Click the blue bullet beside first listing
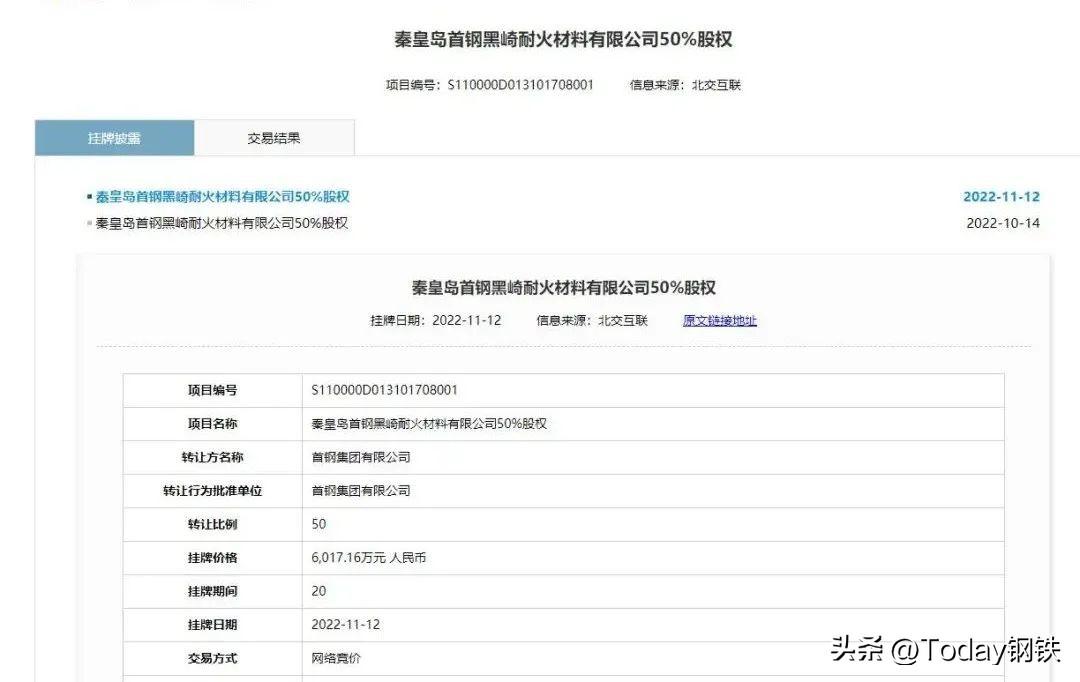Image resolution: width=1080 pixels, height=682 pixels. (90, 196)
